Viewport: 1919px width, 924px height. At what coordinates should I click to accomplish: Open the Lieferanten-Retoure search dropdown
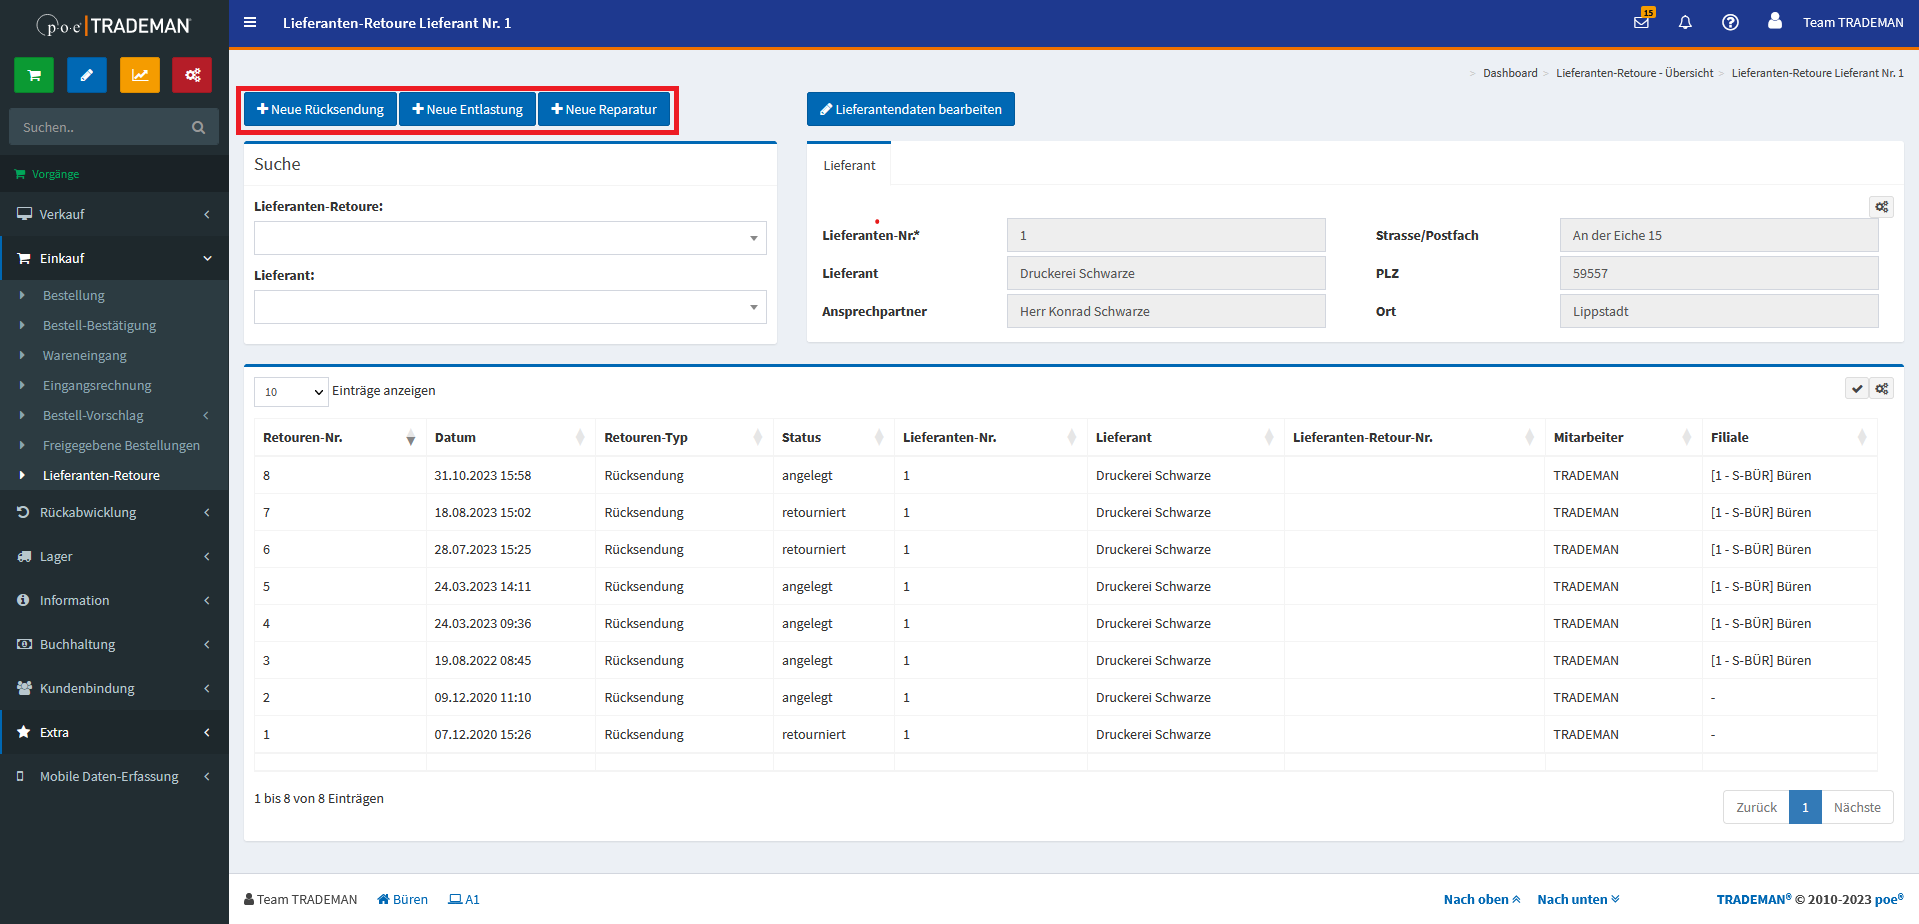[x=510, y=238]
